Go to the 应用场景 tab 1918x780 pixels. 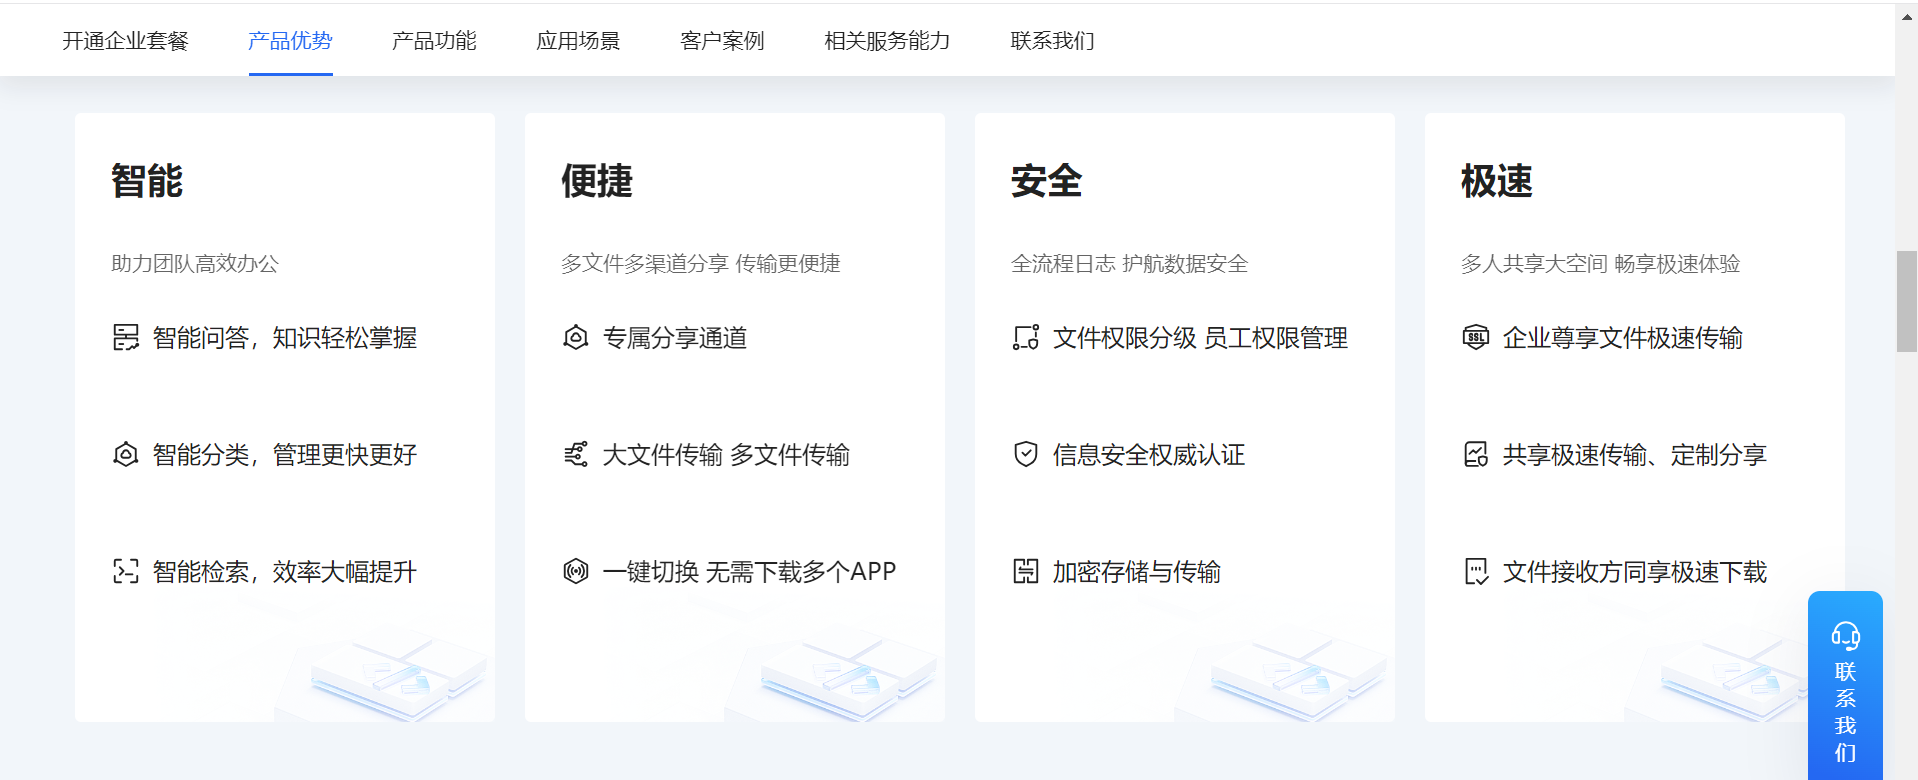coord(578,41)
